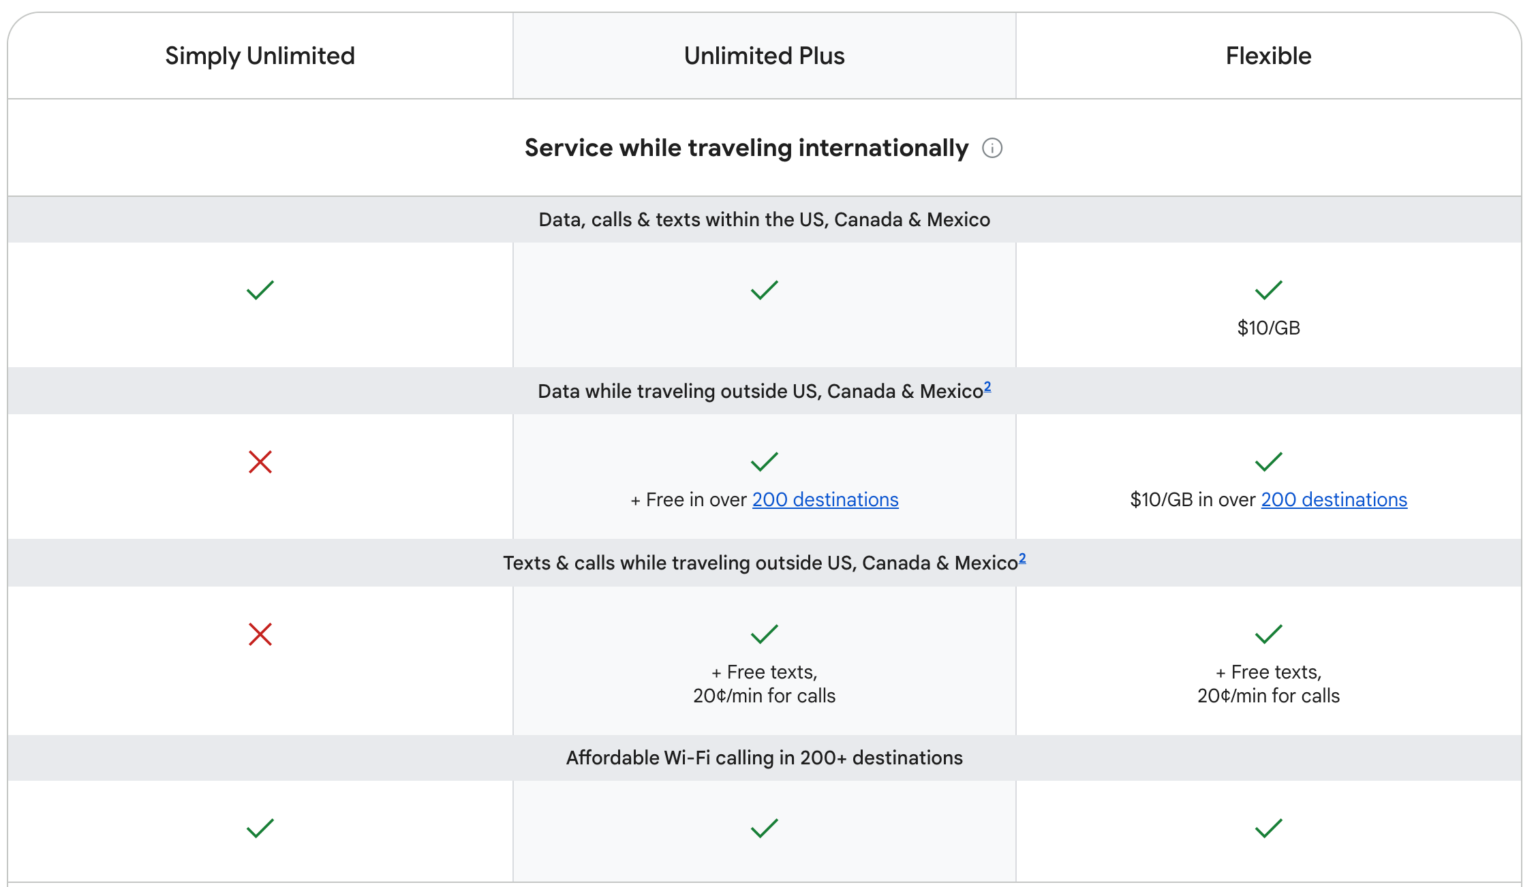The width and height of the screenshot is (1536, 887).
Task: Click the Affordable Wi-Fi calling section heading
Action: pyautogui.click(x=763, y=758)
